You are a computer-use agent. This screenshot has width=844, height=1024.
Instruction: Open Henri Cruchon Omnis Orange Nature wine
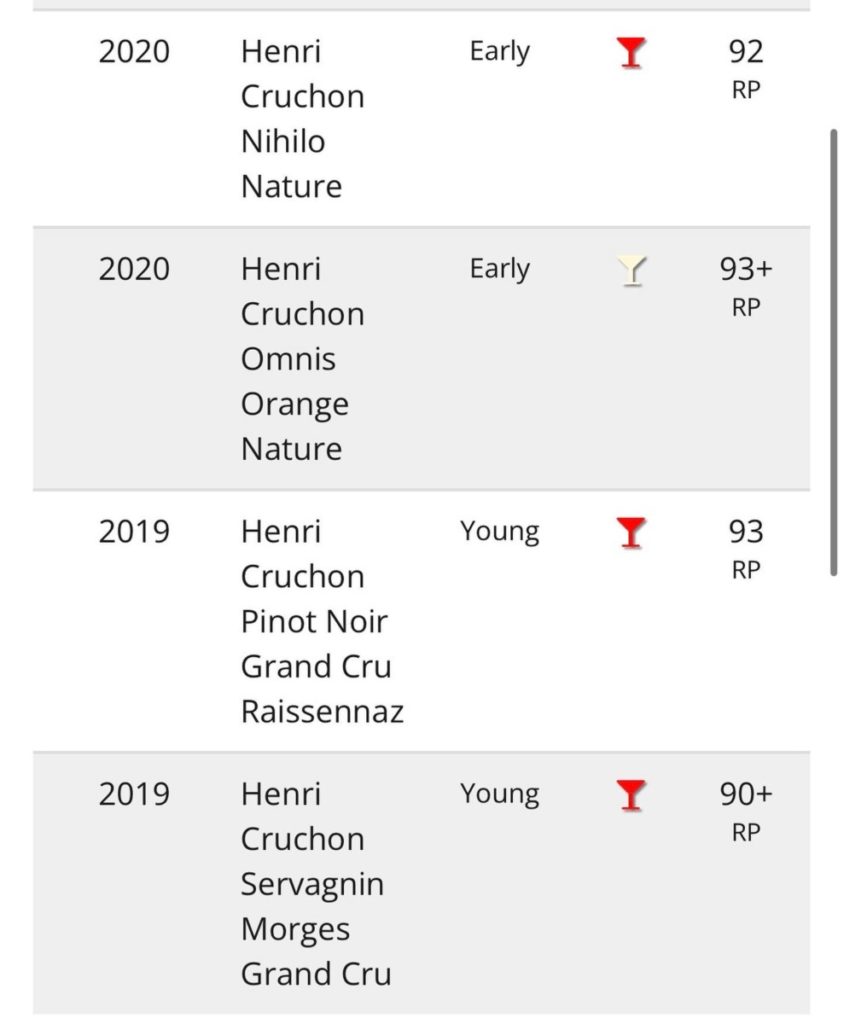302,358
